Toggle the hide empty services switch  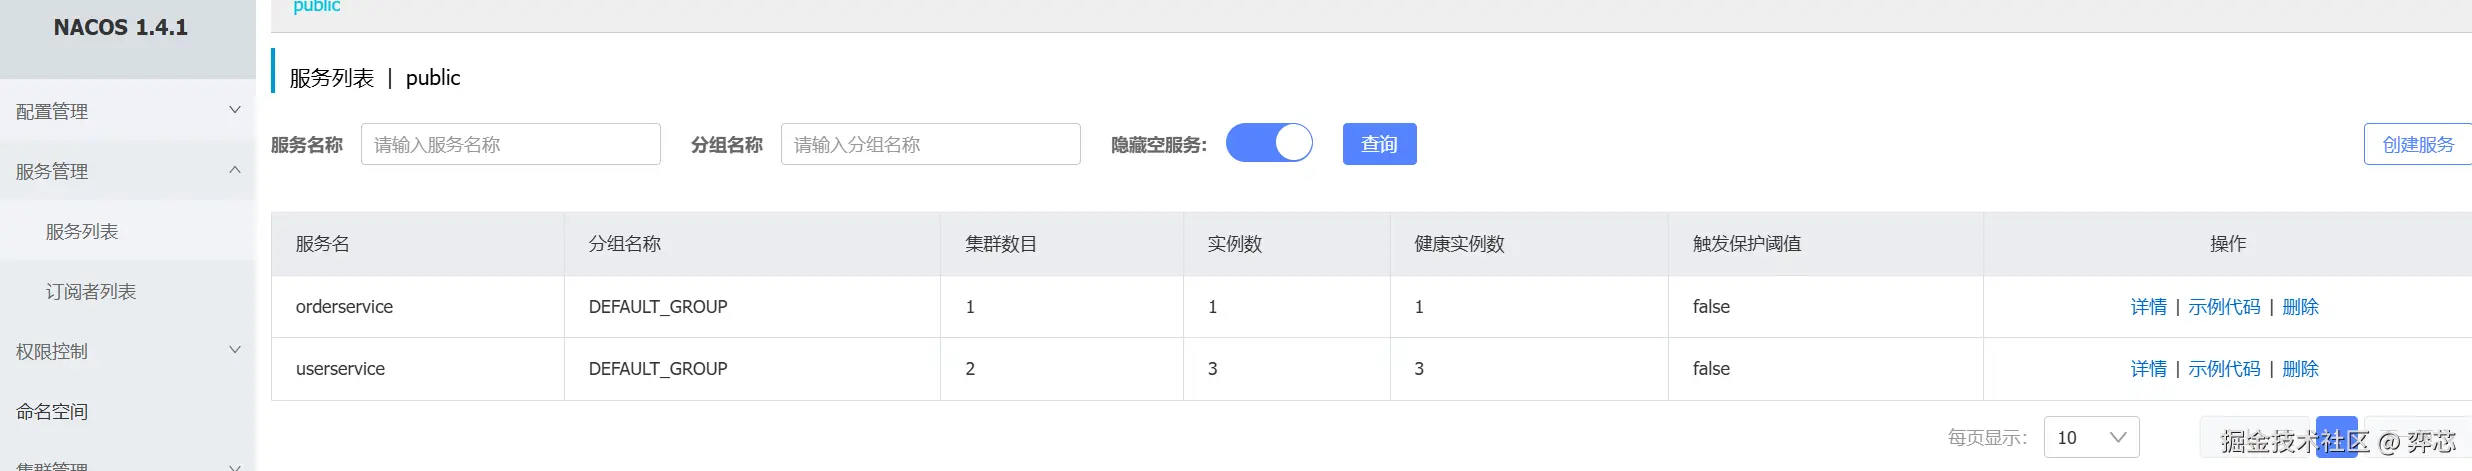click(1269, 143)
